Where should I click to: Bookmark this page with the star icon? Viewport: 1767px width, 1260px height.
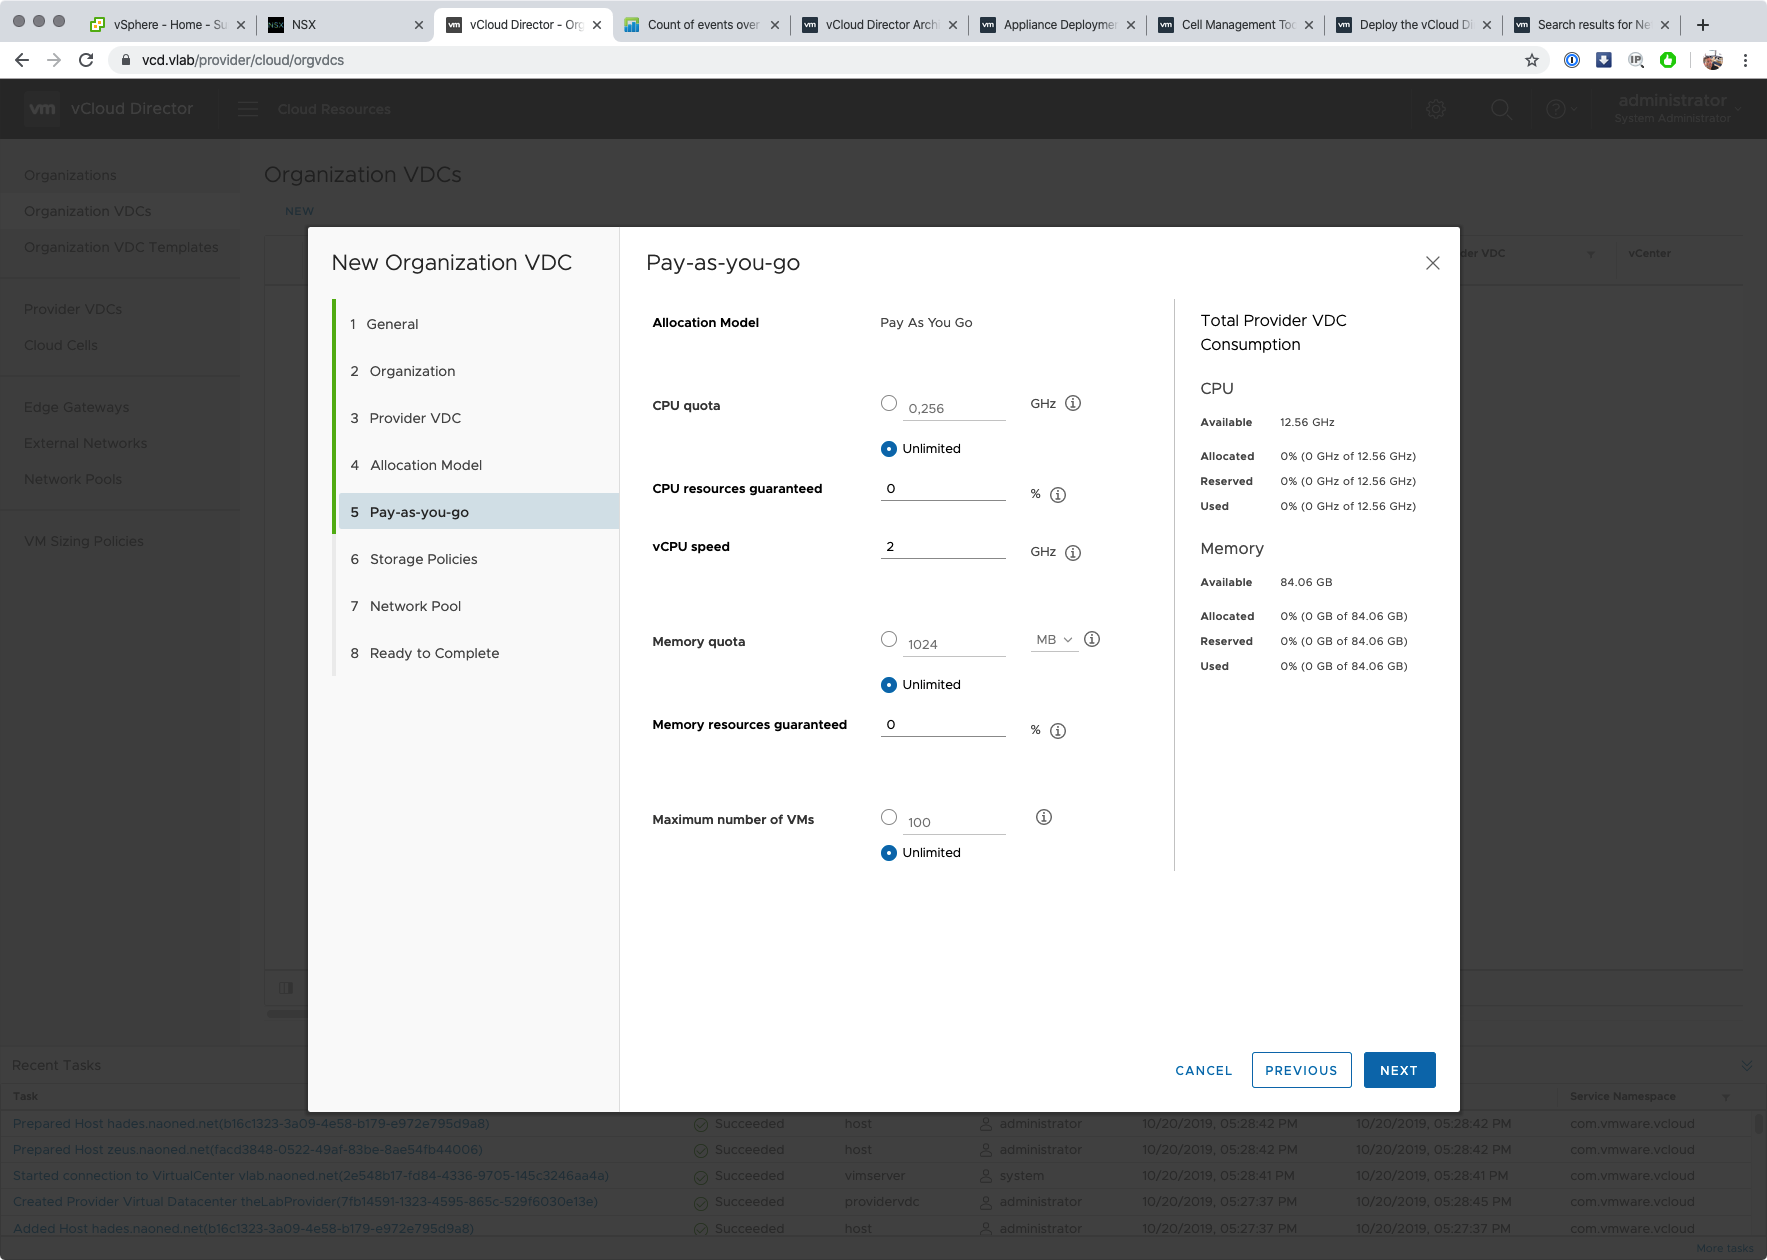1531,60
